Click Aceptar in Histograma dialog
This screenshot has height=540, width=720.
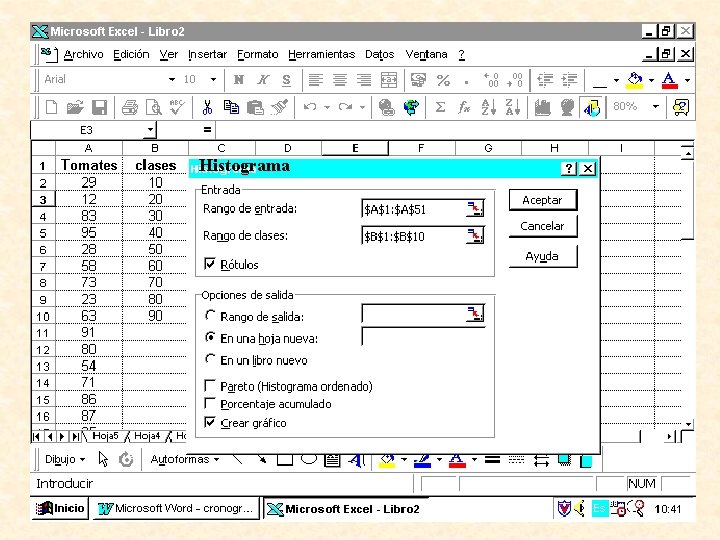tap(543, 200)
